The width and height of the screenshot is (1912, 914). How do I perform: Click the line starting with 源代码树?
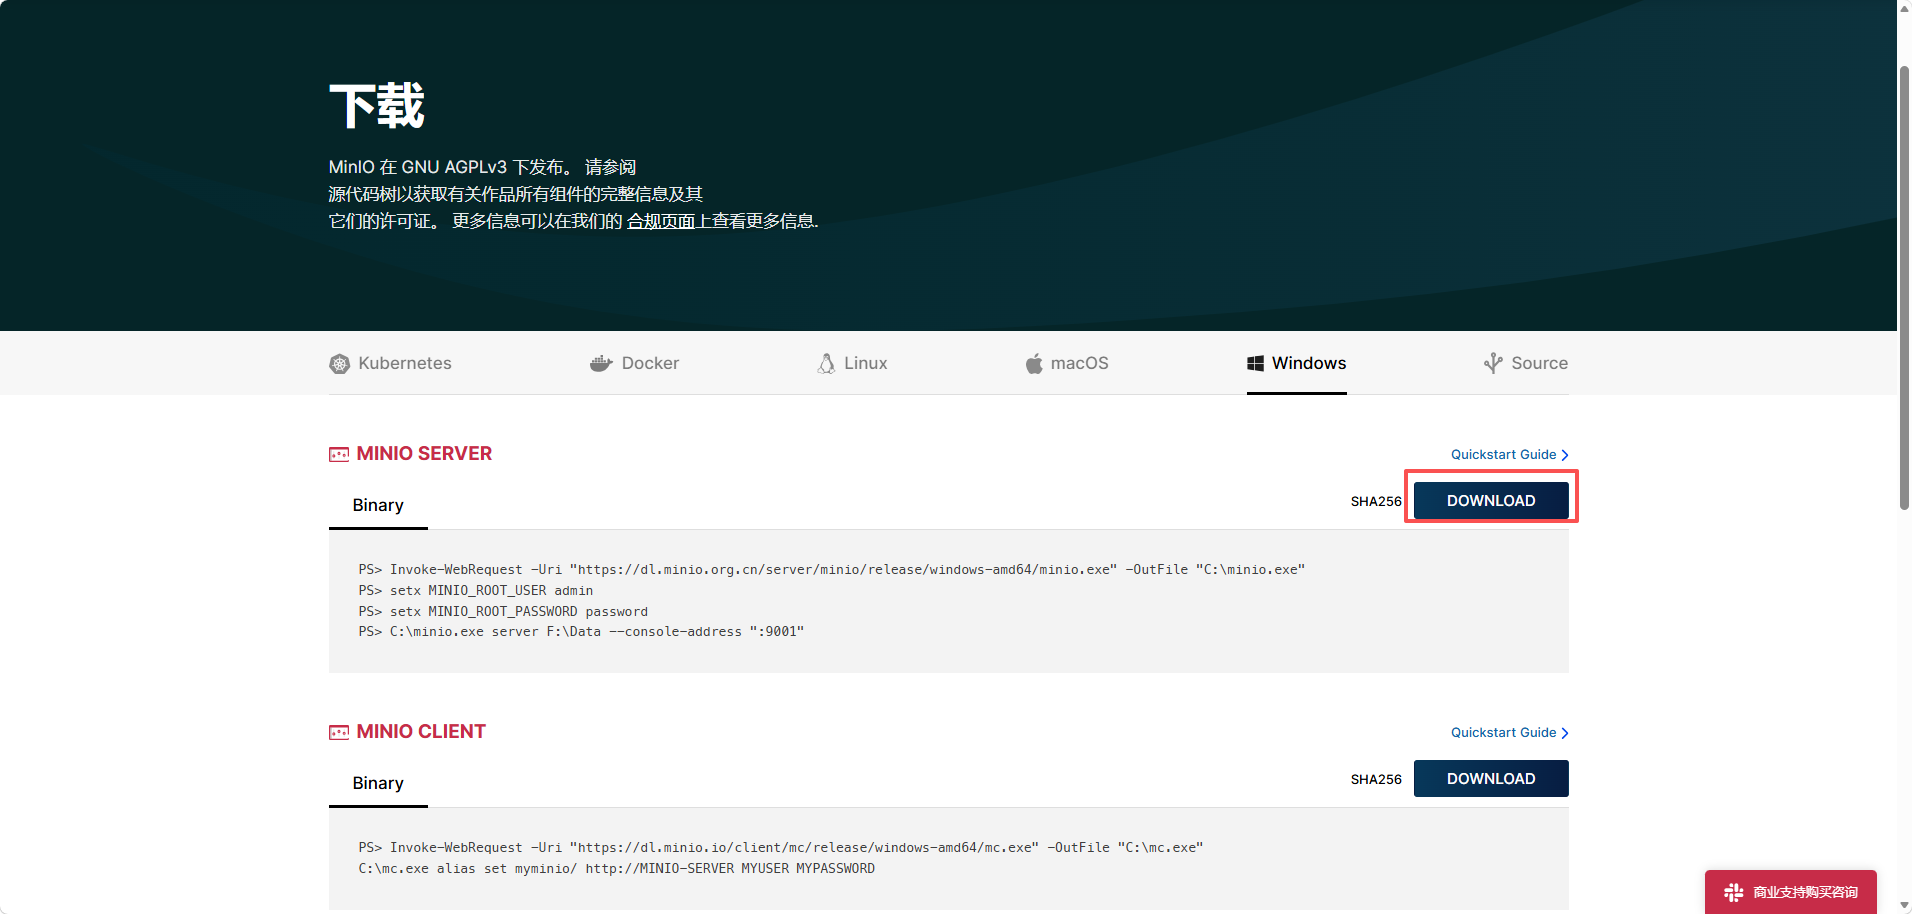[516, 194]
